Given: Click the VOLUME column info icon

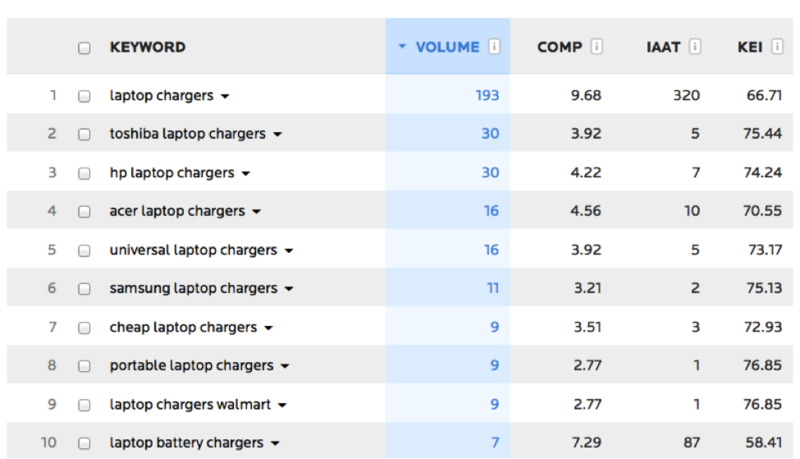Looking at the screenshot, I should 494,47.
